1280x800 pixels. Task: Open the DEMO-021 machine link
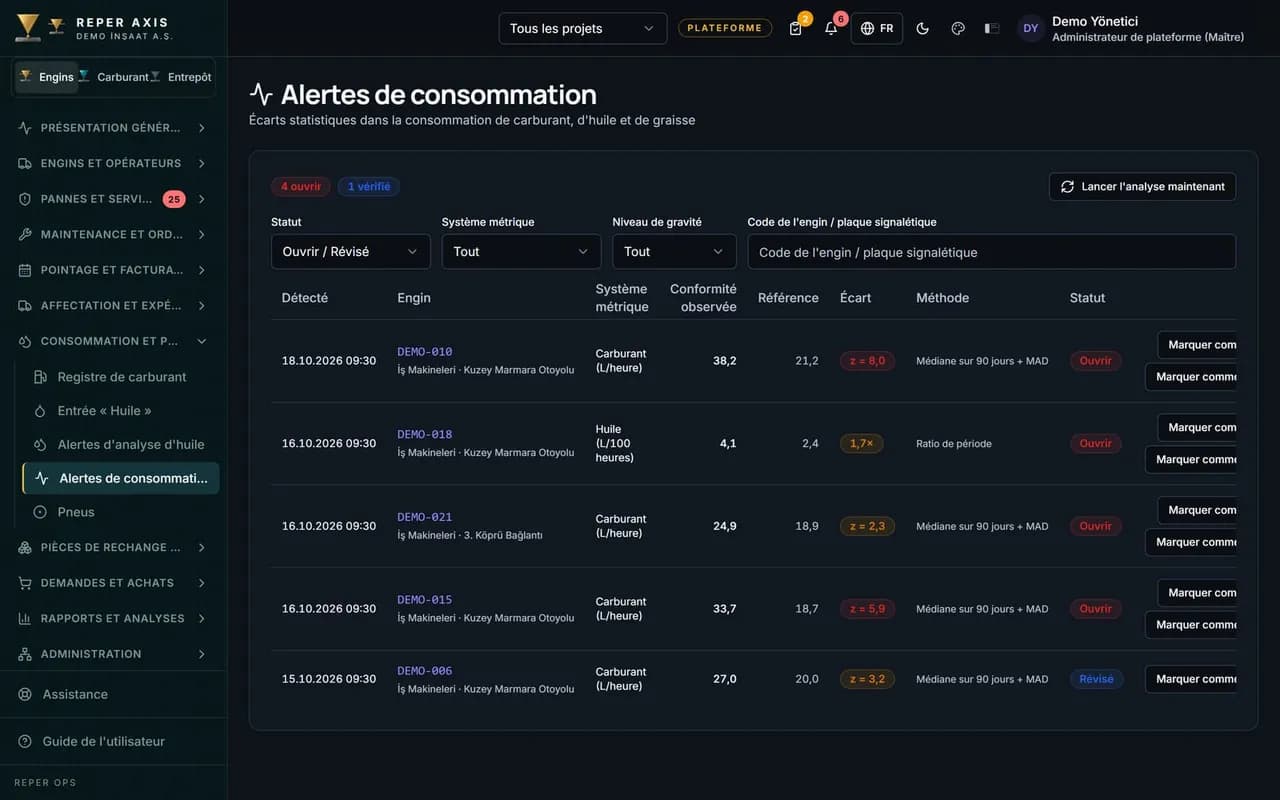[425, 517]
